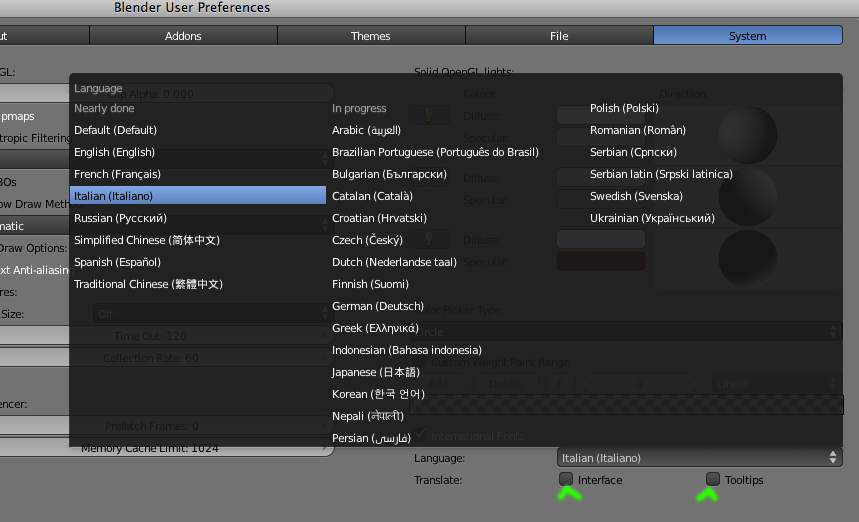Enable the Tooltips translation checkbox

click(713, 479)
